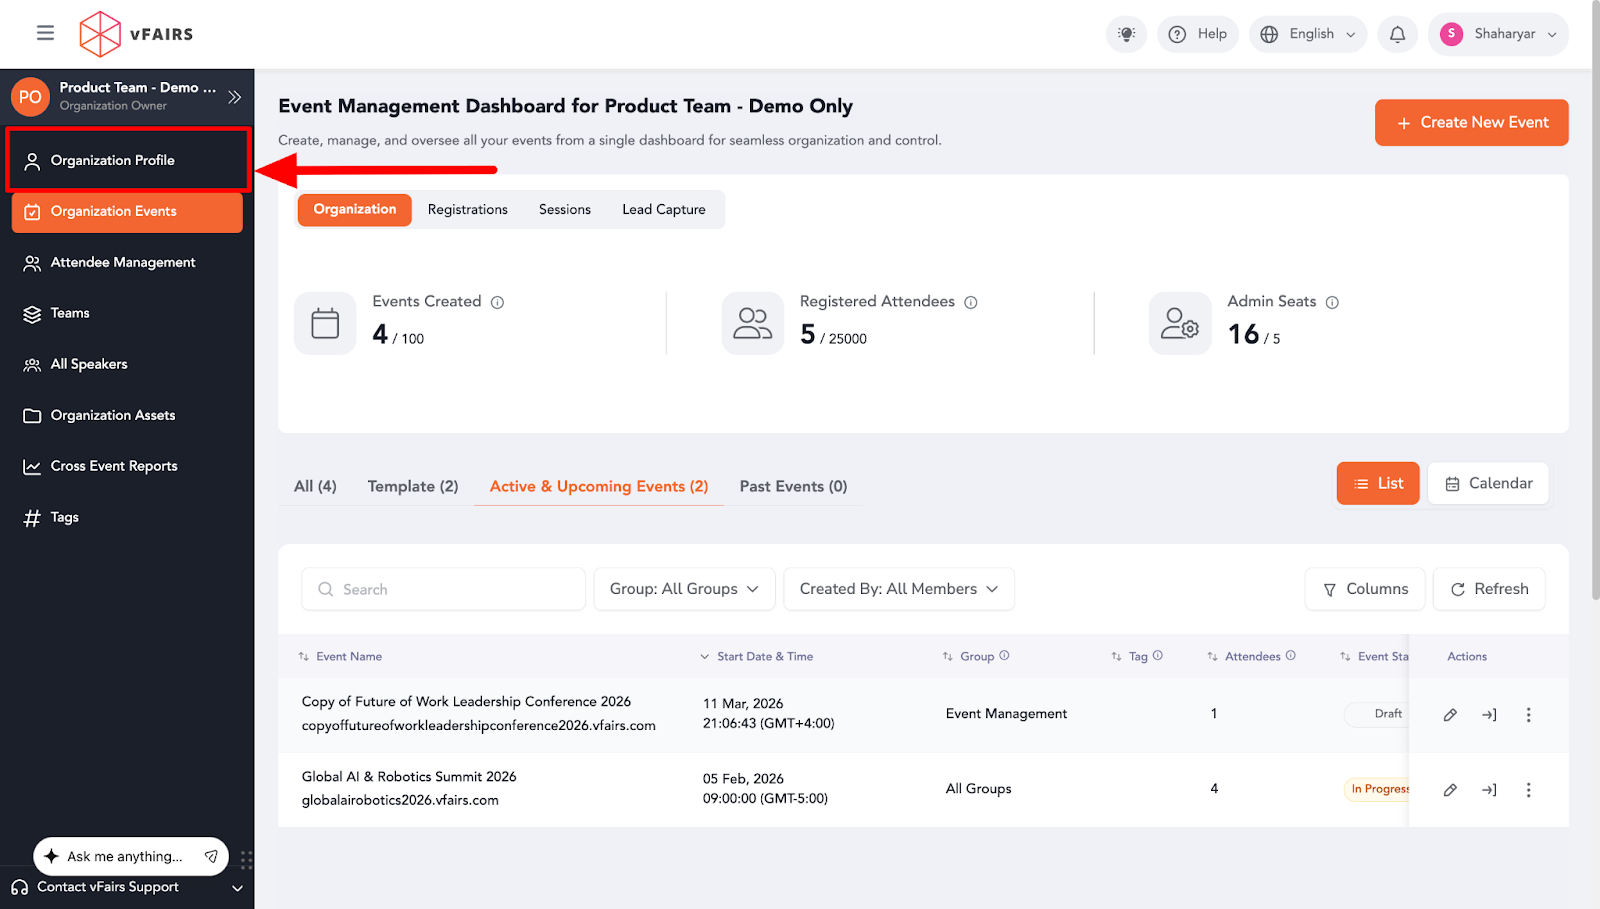The height and width of the screenshot is (909, 1600).
Task: Sort table by Event Name column
Action: coord(348,657)
